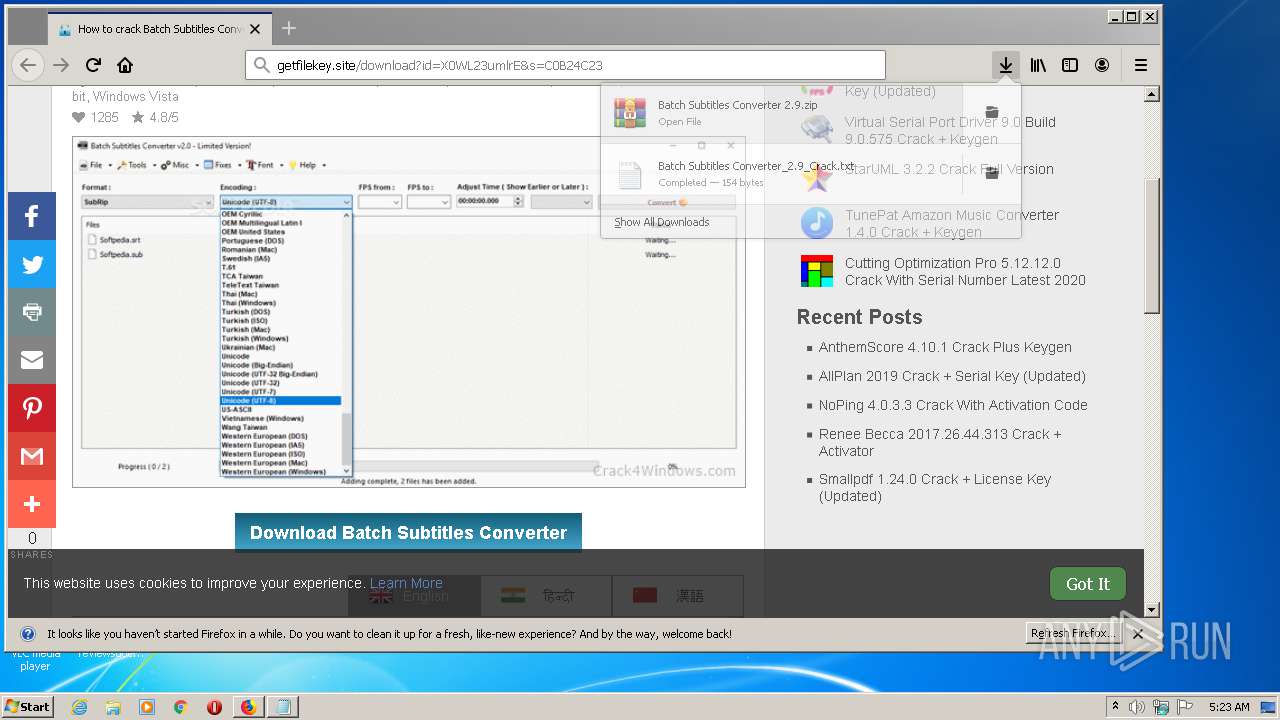Open the Windows Start menu
Screen dimensions: 1280x720
pos(27,707)
